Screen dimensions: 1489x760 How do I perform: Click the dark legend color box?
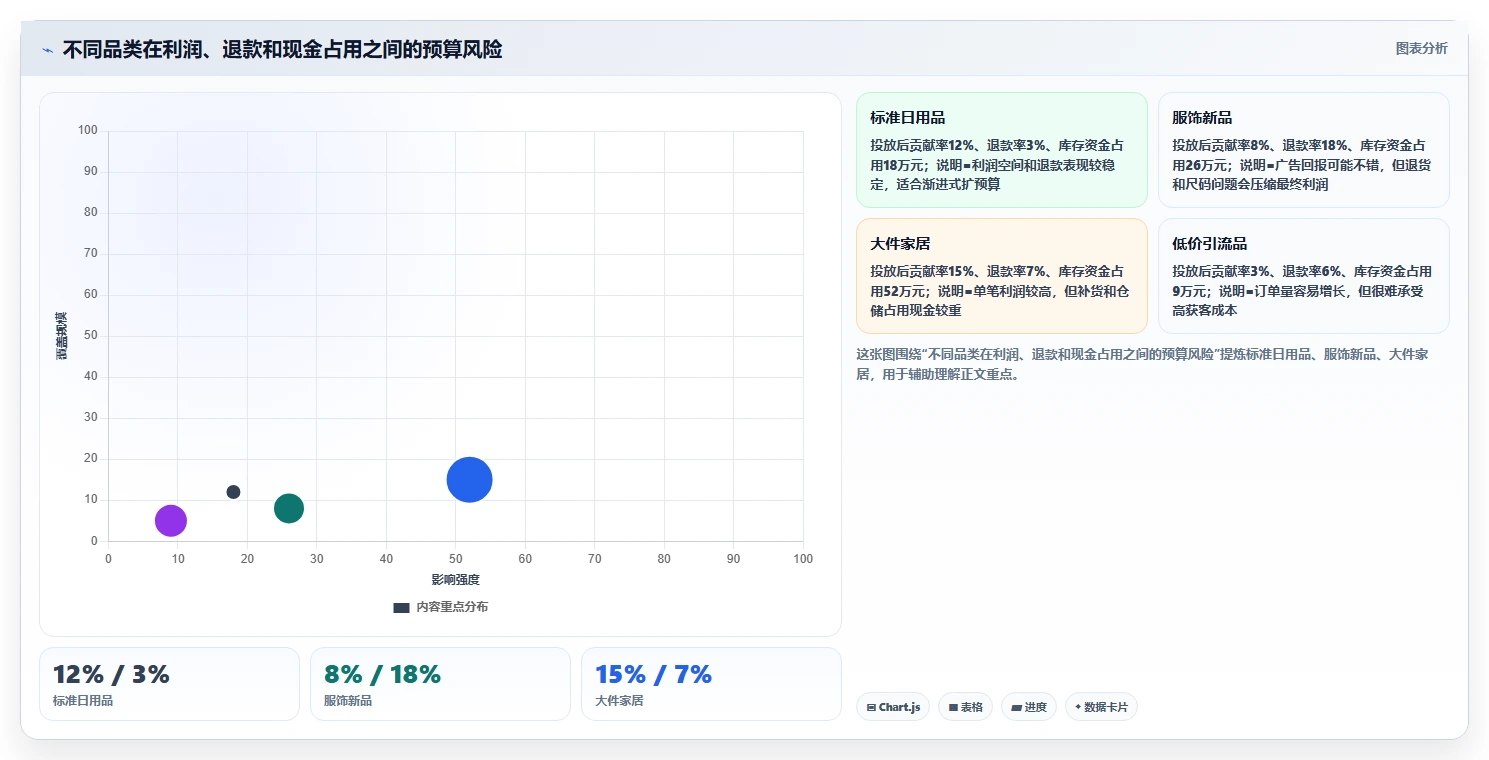coord(401,607)
